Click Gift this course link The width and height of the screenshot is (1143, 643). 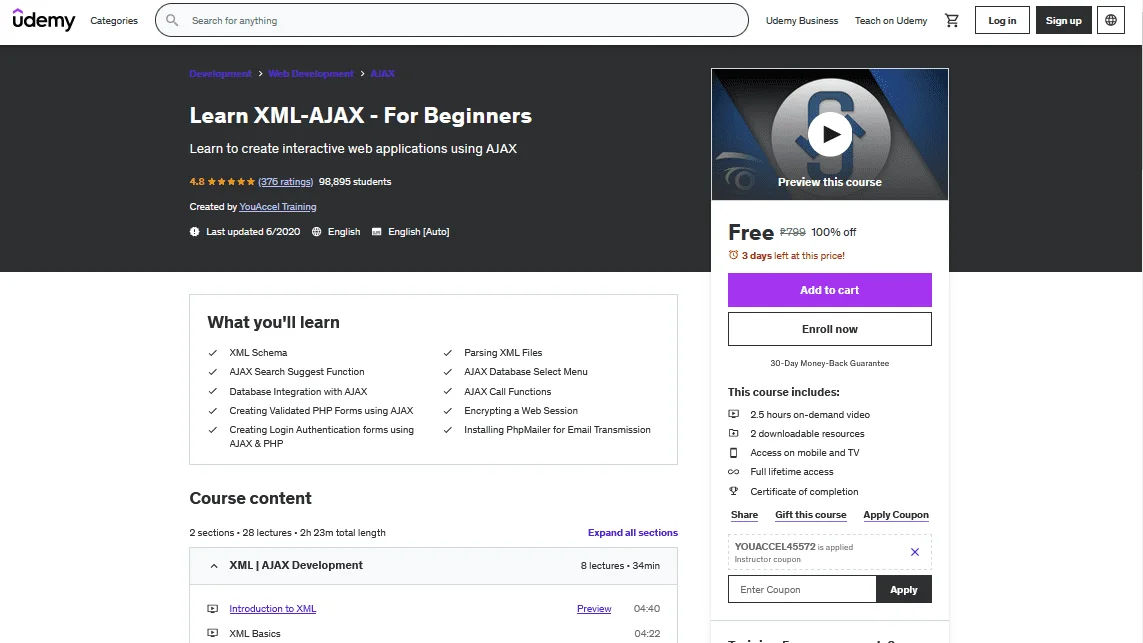click(811, 515)
